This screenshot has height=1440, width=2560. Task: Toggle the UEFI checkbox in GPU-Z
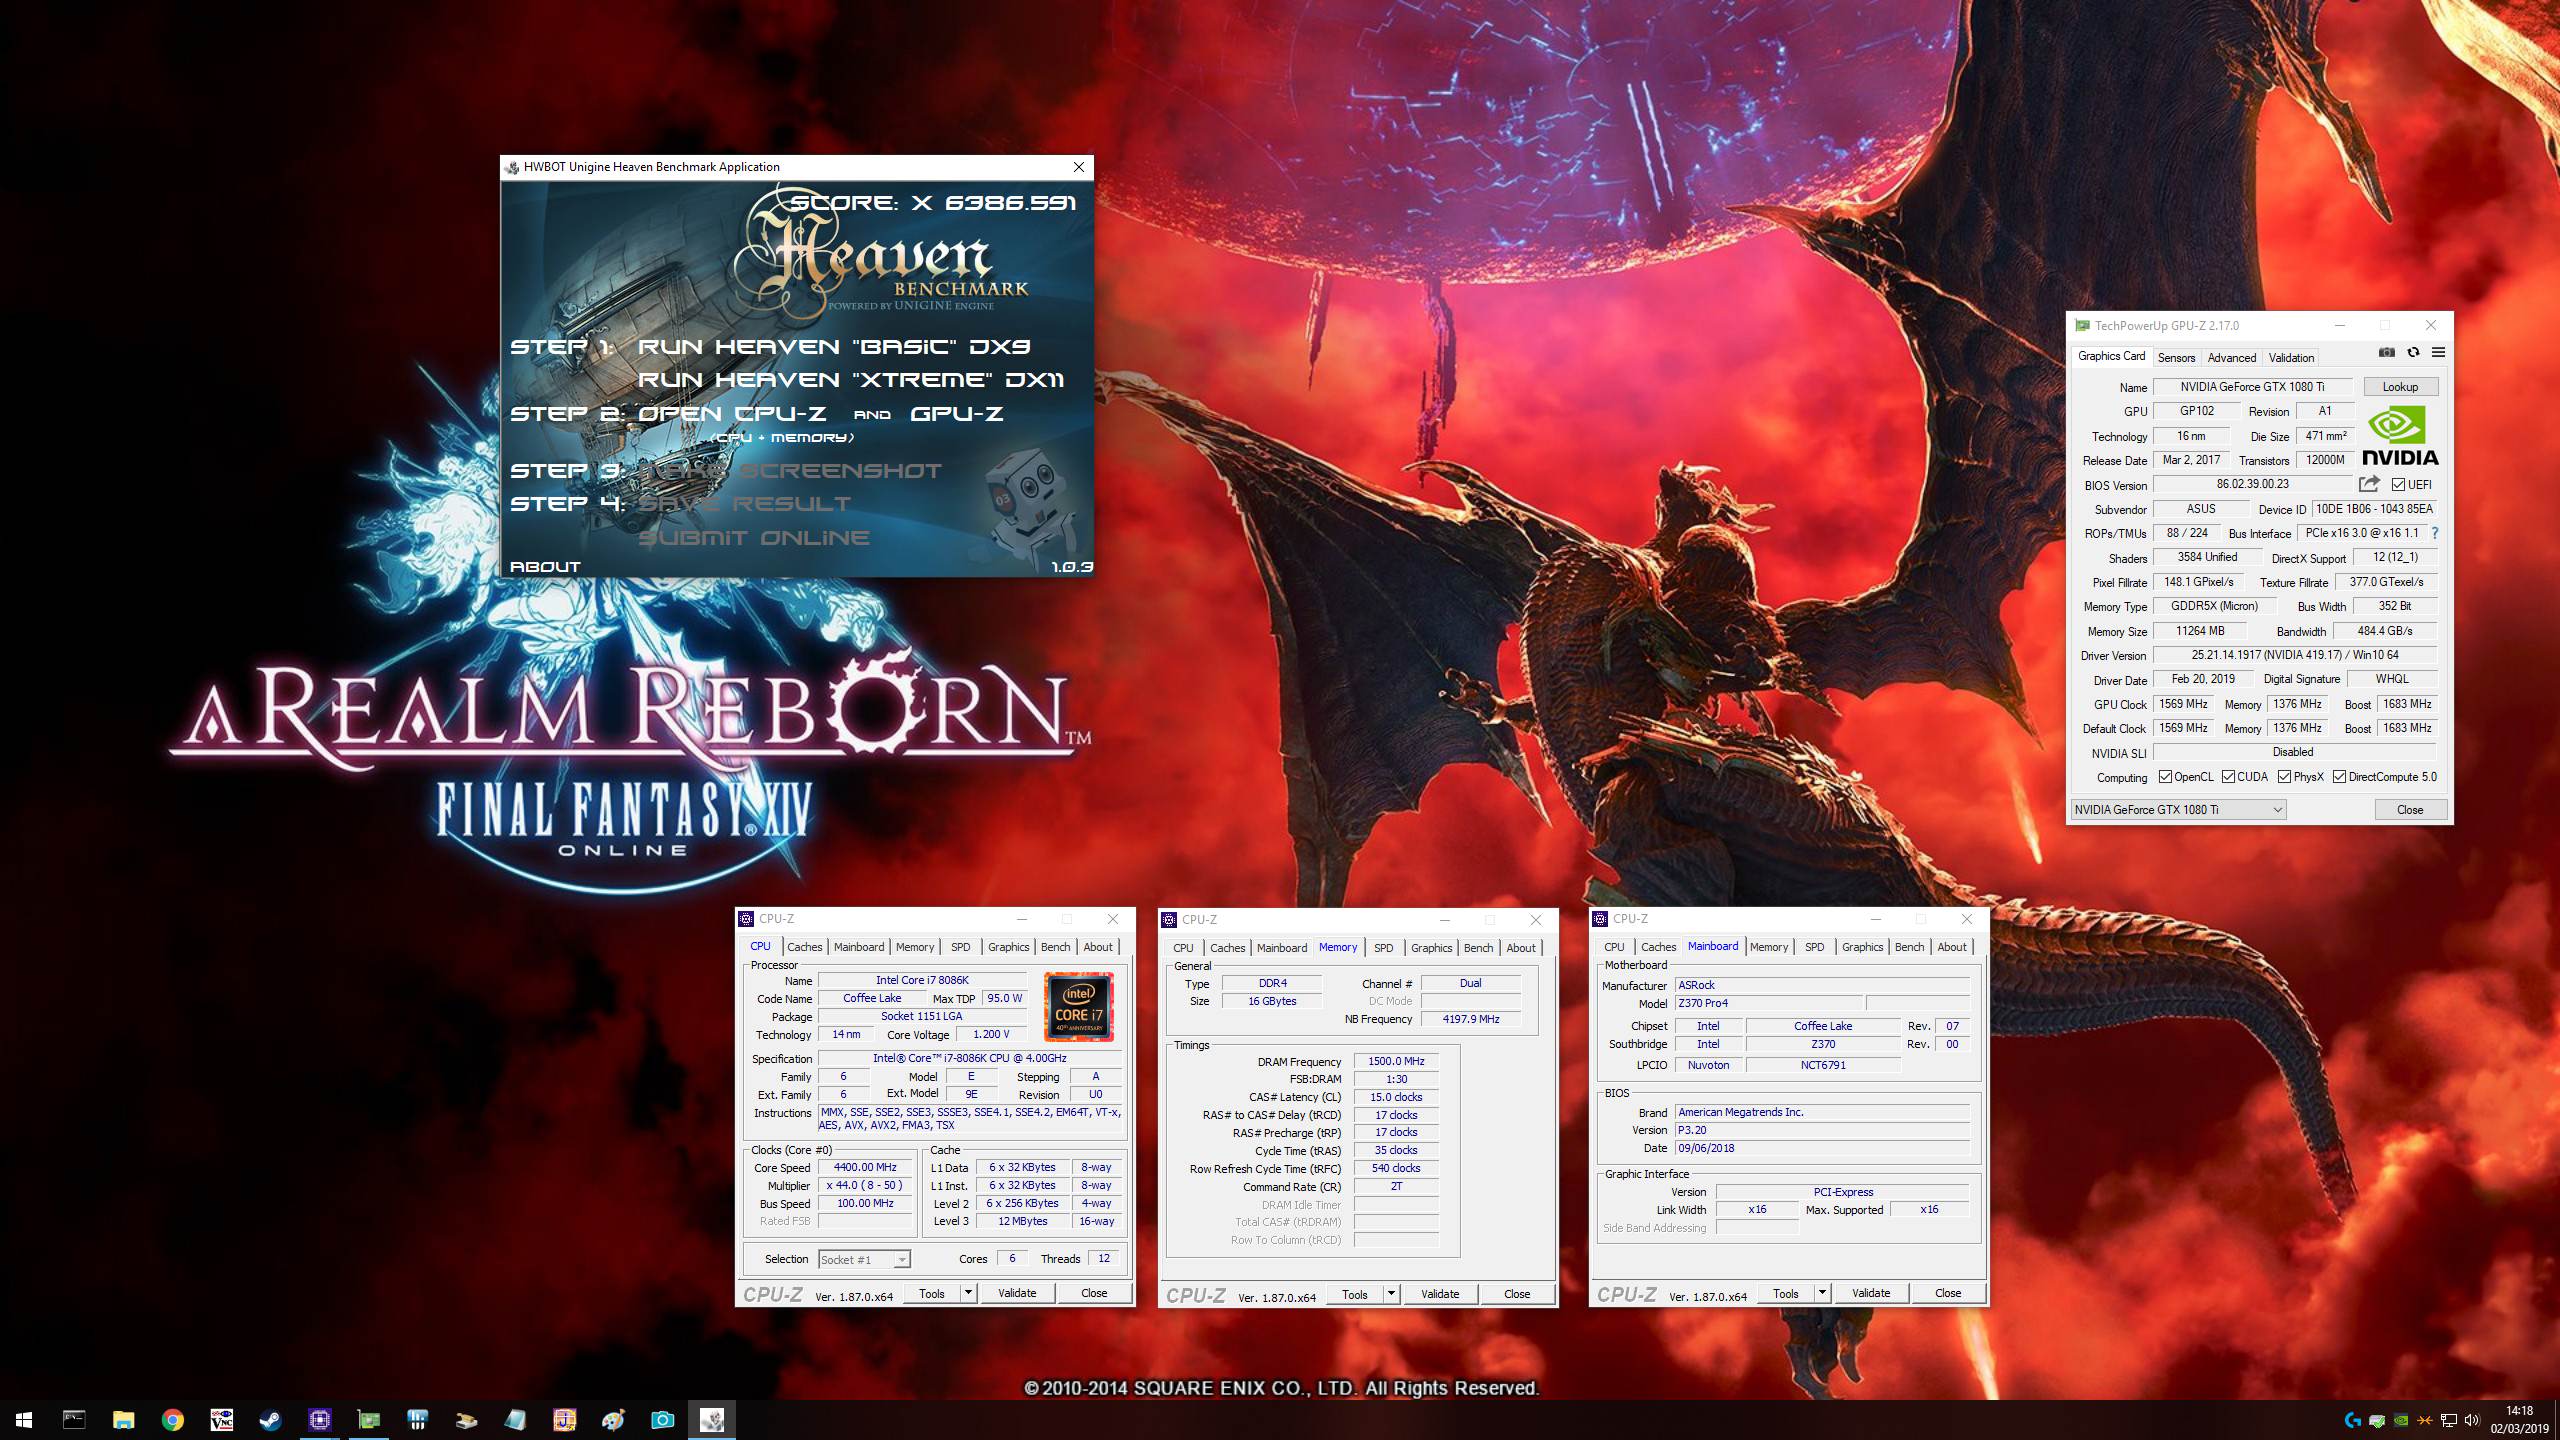2398,485
